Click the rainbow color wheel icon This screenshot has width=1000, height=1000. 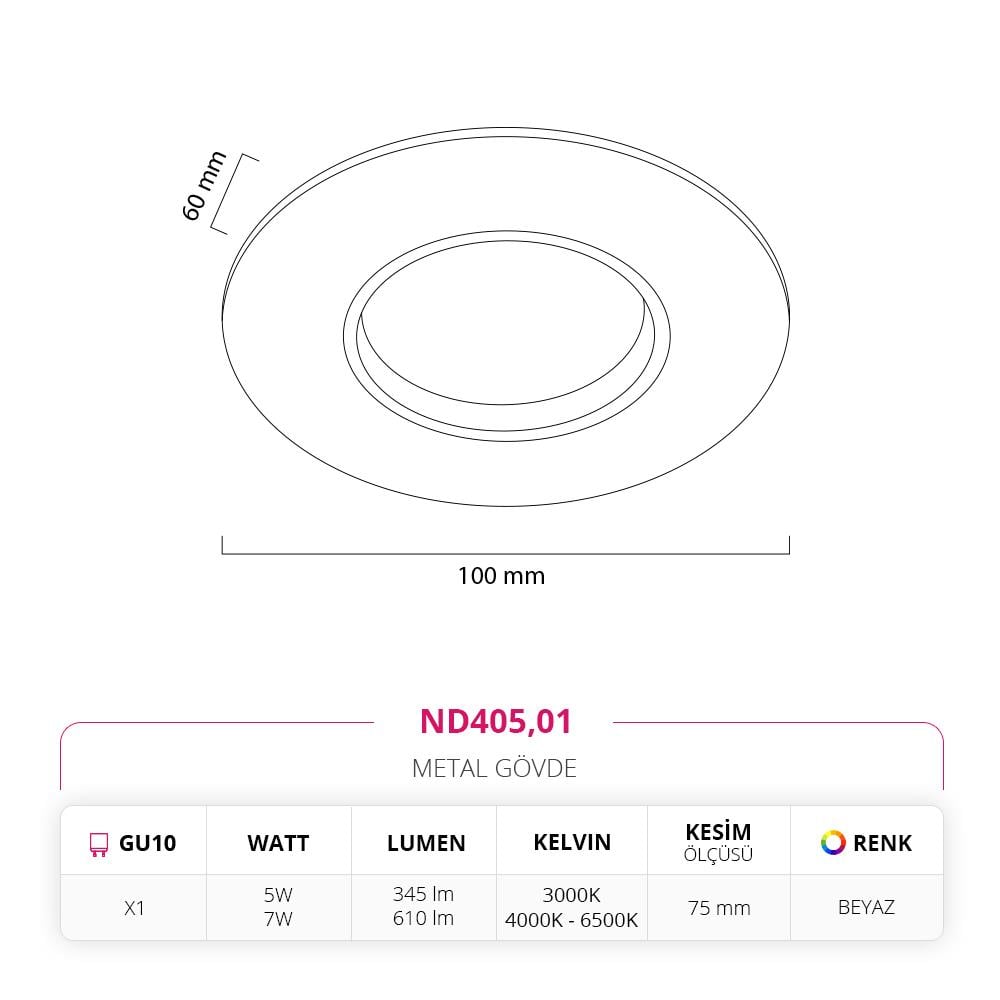[x=833, y=842]
